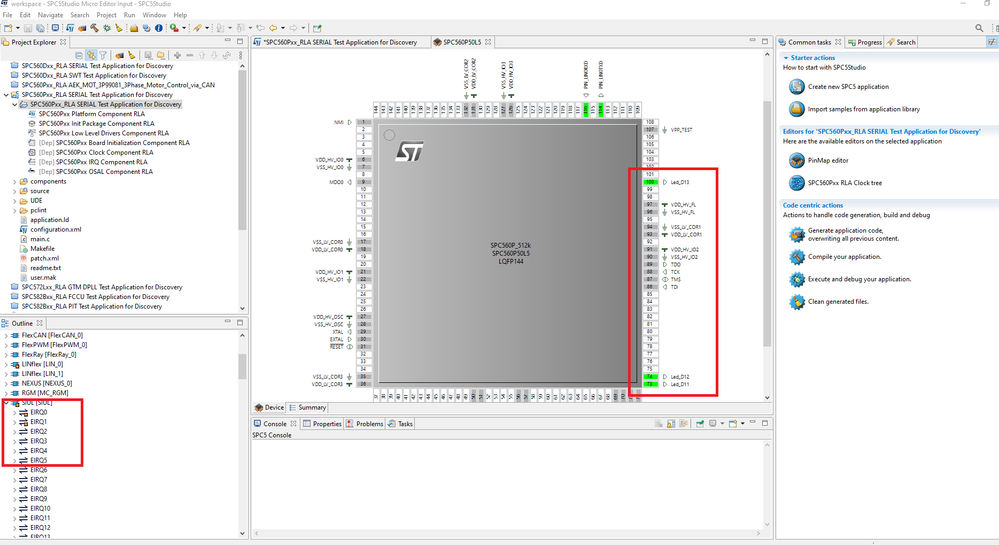Select LINFlex [LIN_0] in Outline

point(42,364)
